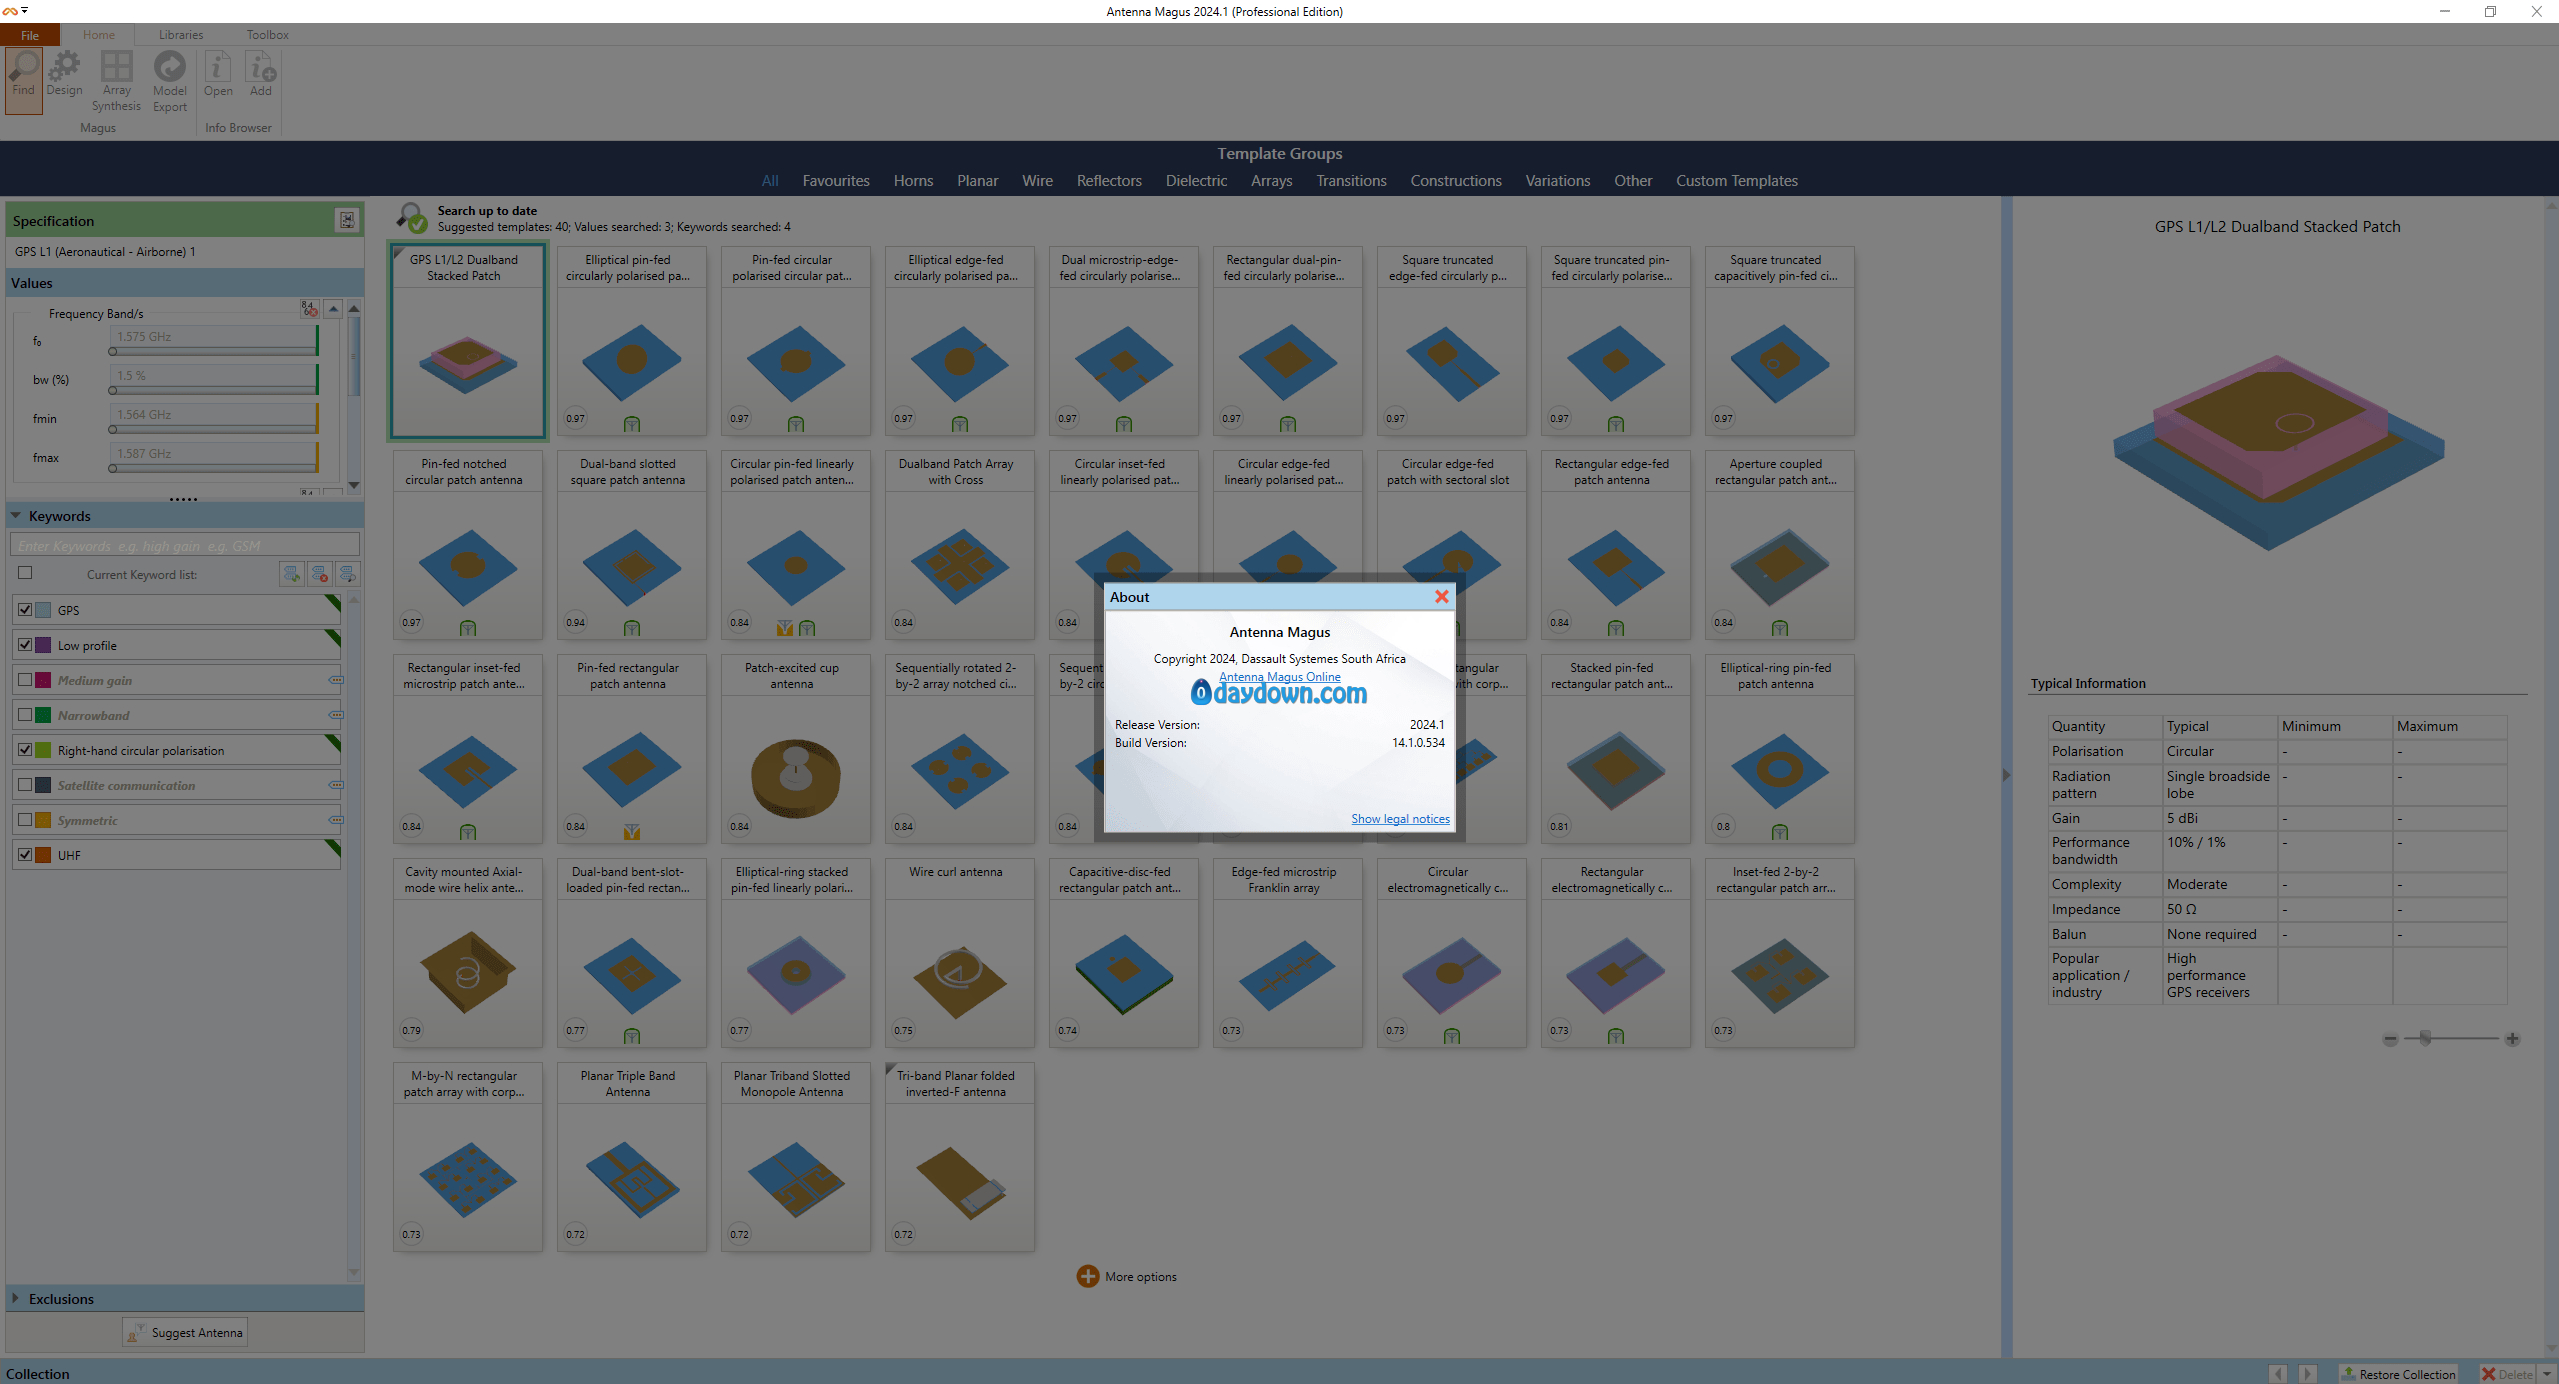Click the Restore Collection button
2559x1384 pixels.
click(x=2397, y=1374)
